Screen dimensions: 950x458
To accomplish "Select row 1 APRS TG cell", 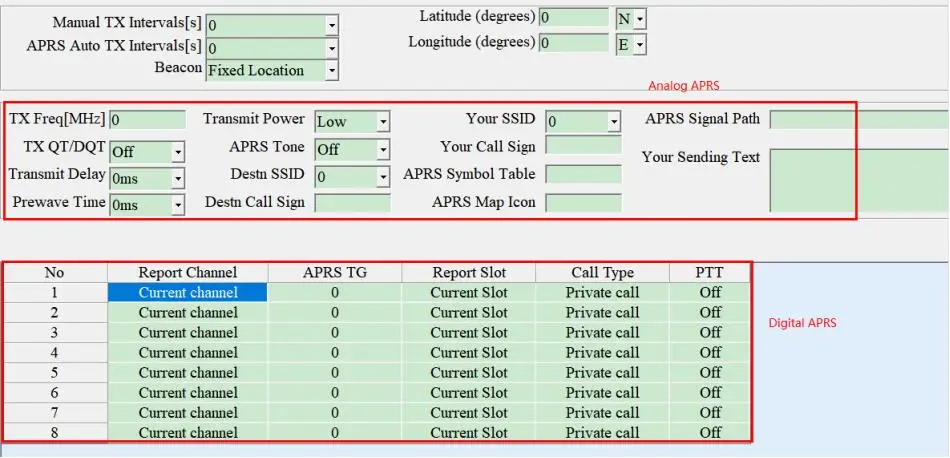I will tap(335, 293).
